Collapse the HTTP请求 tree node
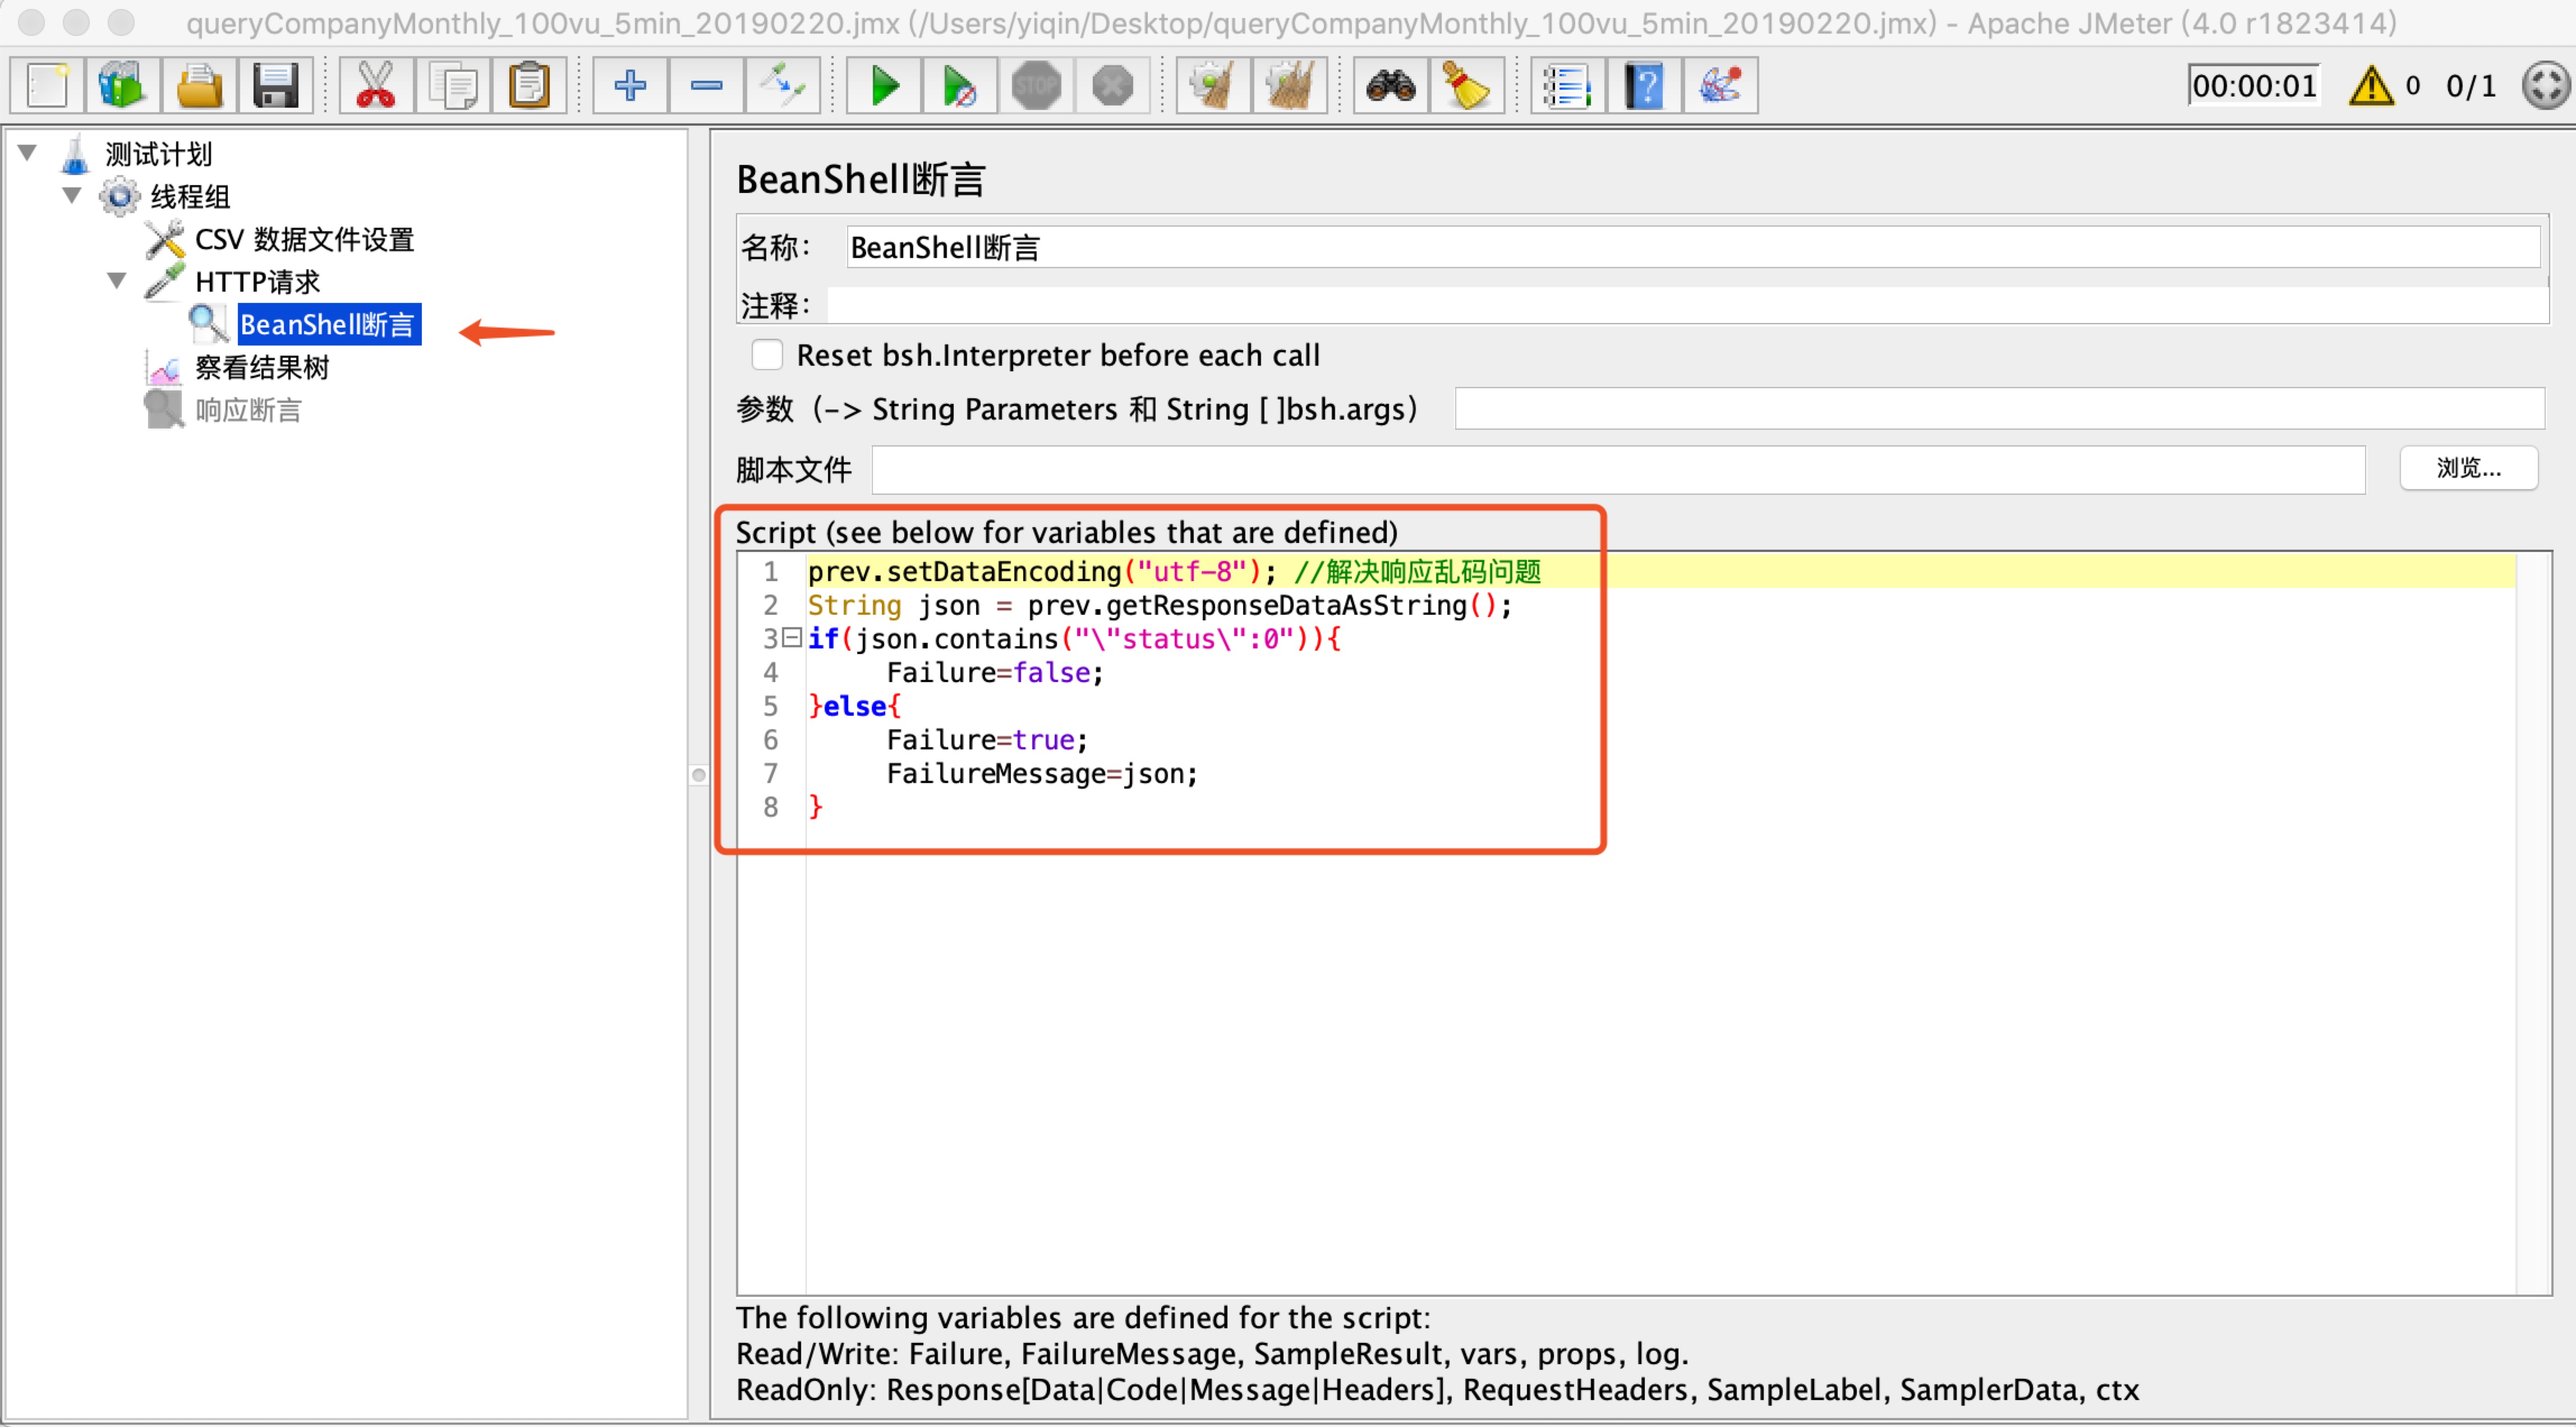This screenshot has width=2576, height=1427. coord(117,281)
